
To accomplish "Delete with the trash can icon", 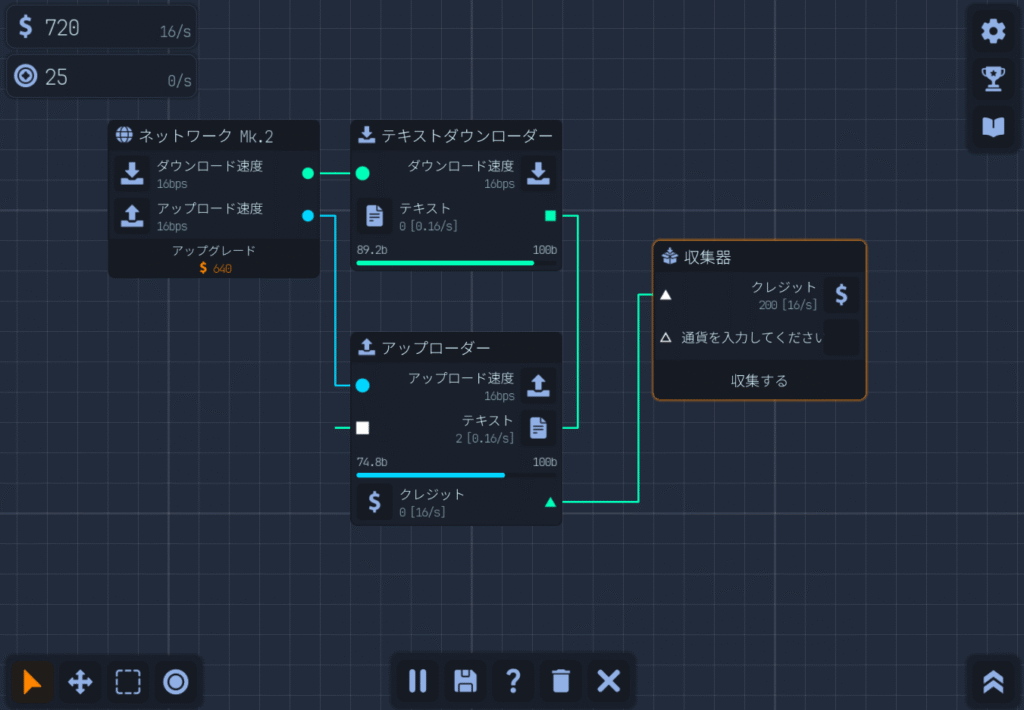I will coord(561,681).
